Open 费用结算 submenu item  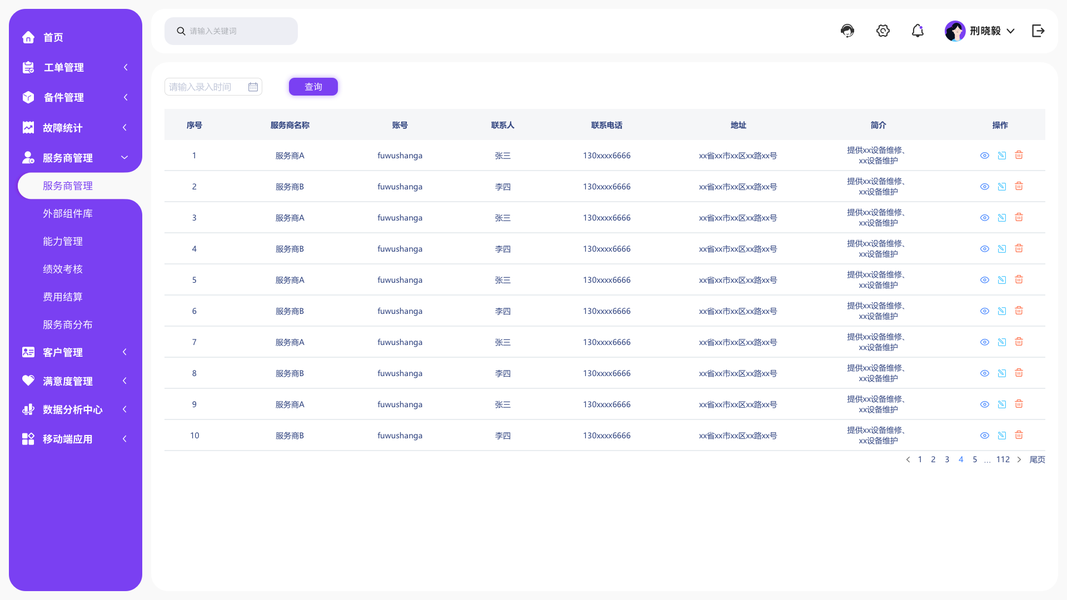click(63, 297)
